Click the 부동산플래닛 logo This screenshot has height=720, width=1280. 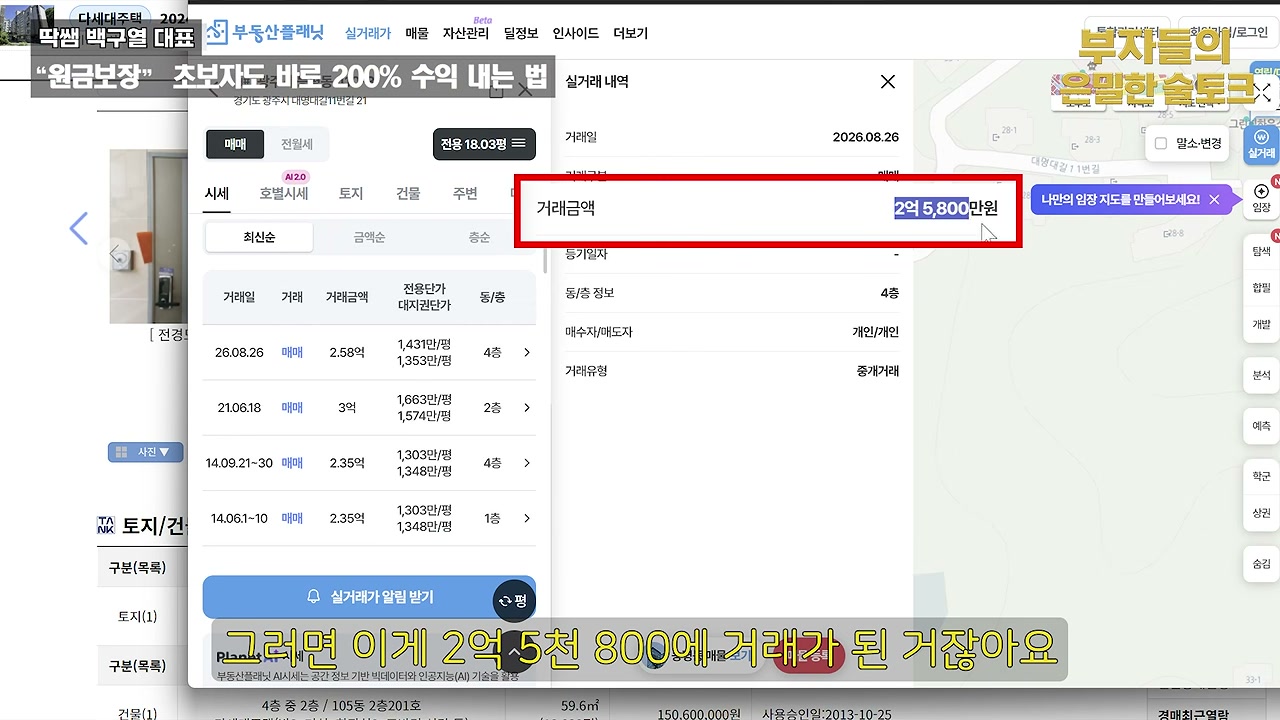pos(265,33)
